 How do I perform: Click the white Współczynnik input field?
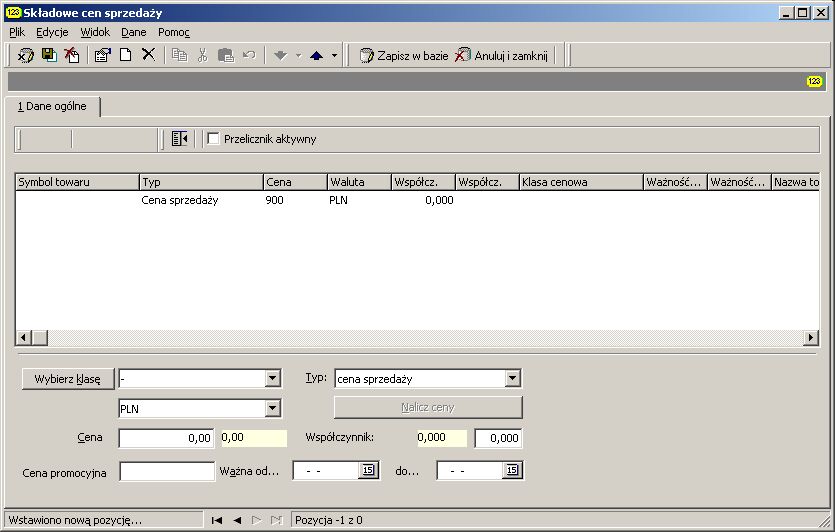[x=498, y=438]
